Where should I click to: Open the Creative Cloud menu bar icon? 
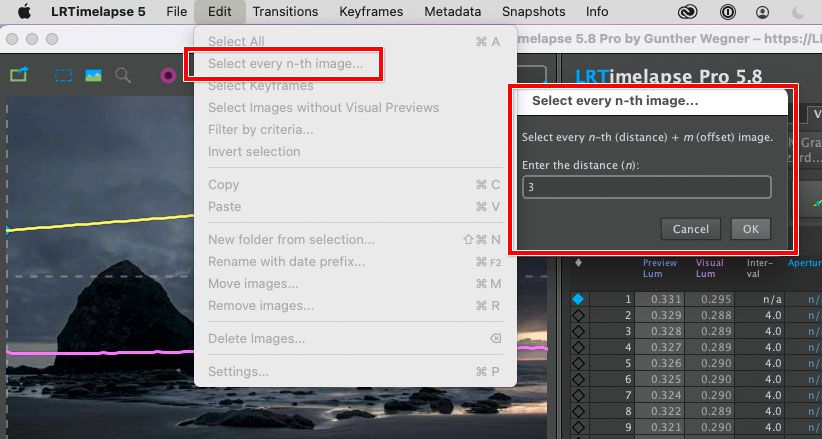687,12
